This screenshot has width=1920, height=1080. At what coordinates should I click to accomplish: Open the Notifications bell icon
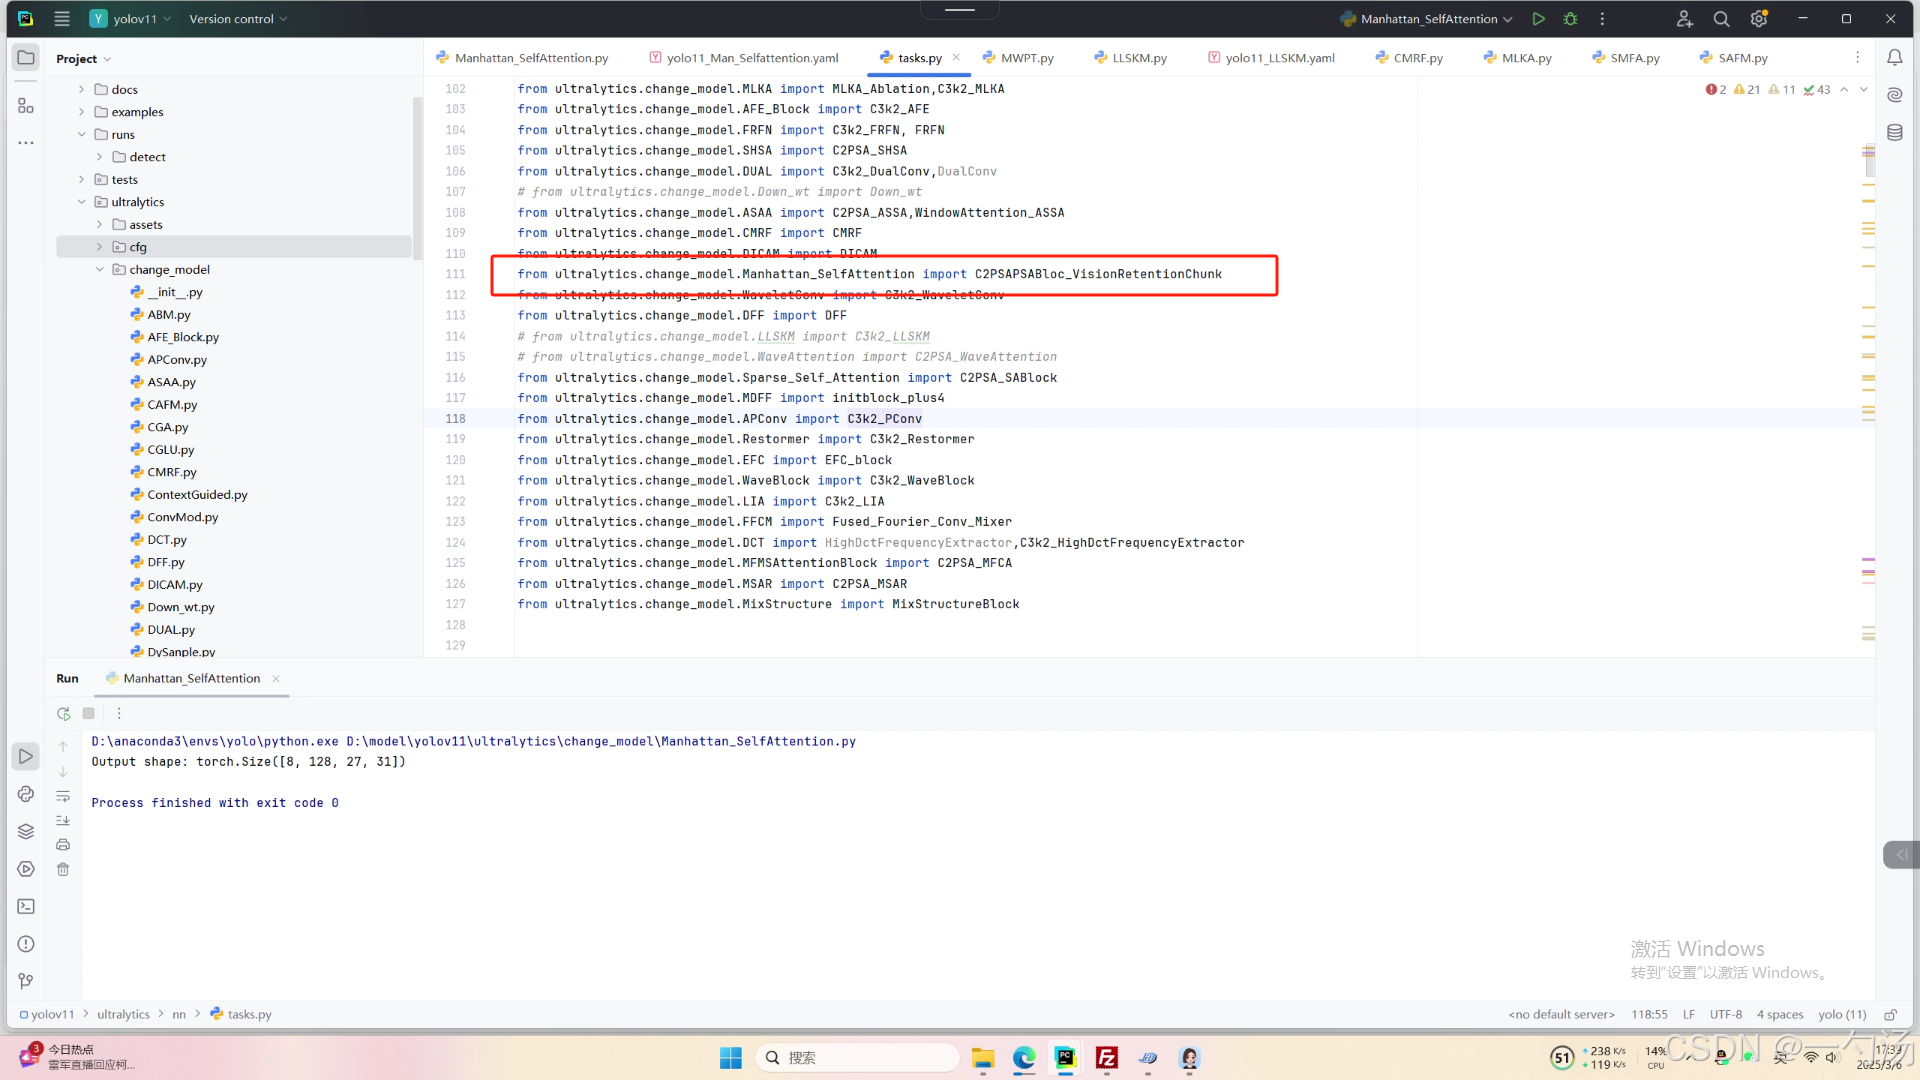point(1894,58)
